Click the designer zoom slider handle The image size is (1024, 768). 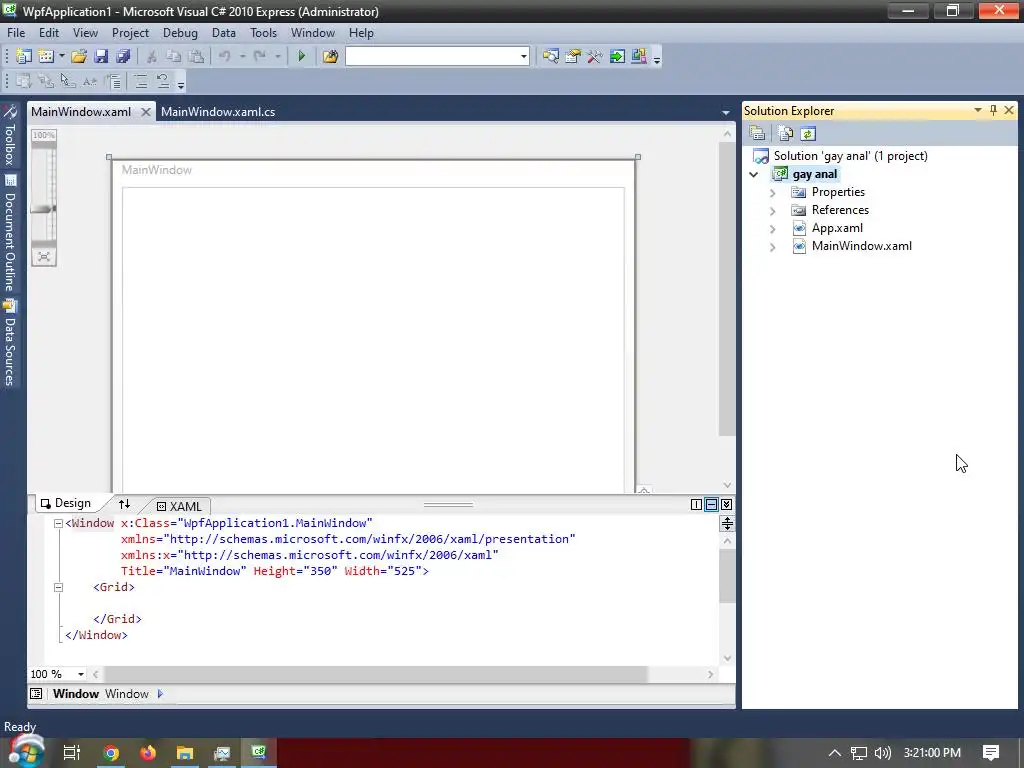tap(43, 208)
